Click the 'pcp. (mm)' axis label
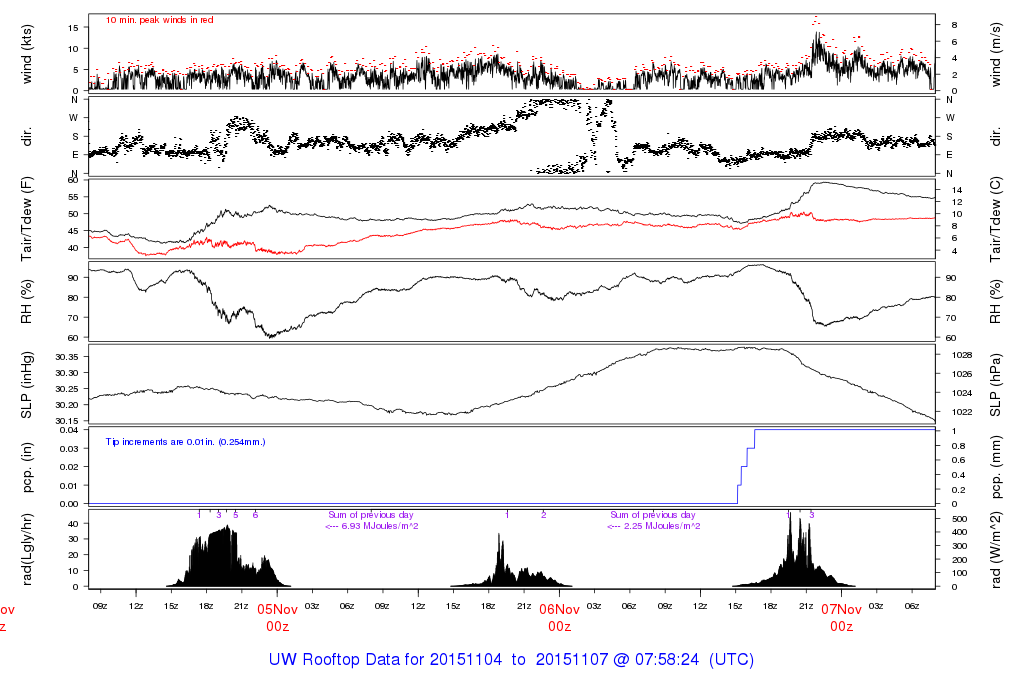The height and width of the screenshot is (700, 1024). pos(995,467)
